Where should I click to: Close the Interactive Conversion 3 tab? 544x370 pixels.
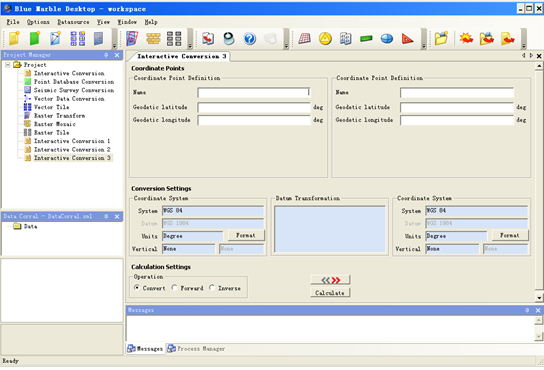(539, 56)
